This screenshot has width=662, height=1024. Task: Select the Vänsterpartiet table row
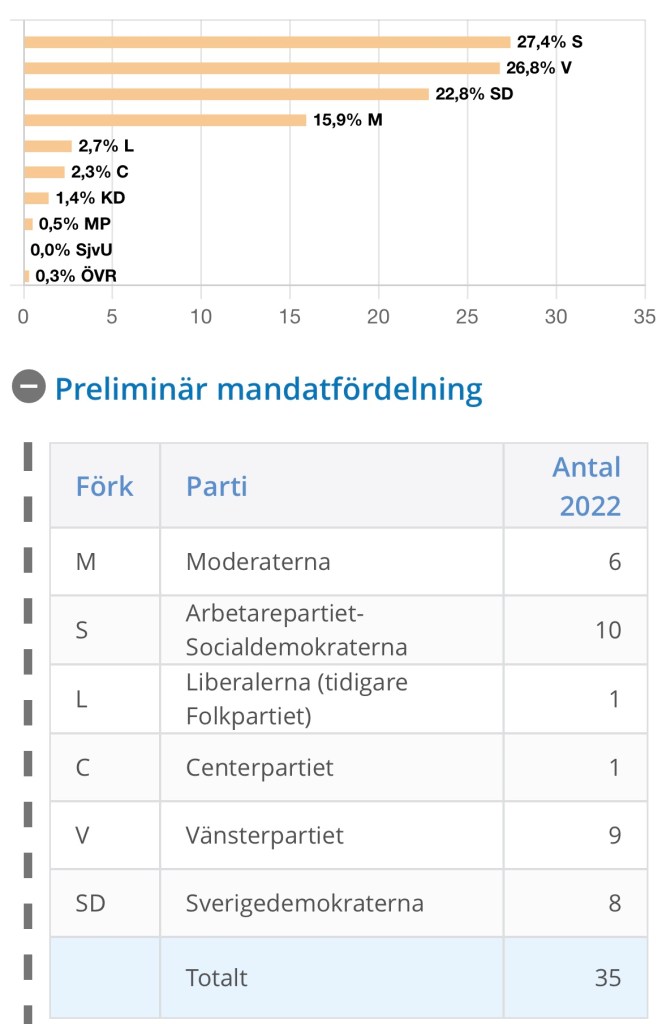point(349,835)
